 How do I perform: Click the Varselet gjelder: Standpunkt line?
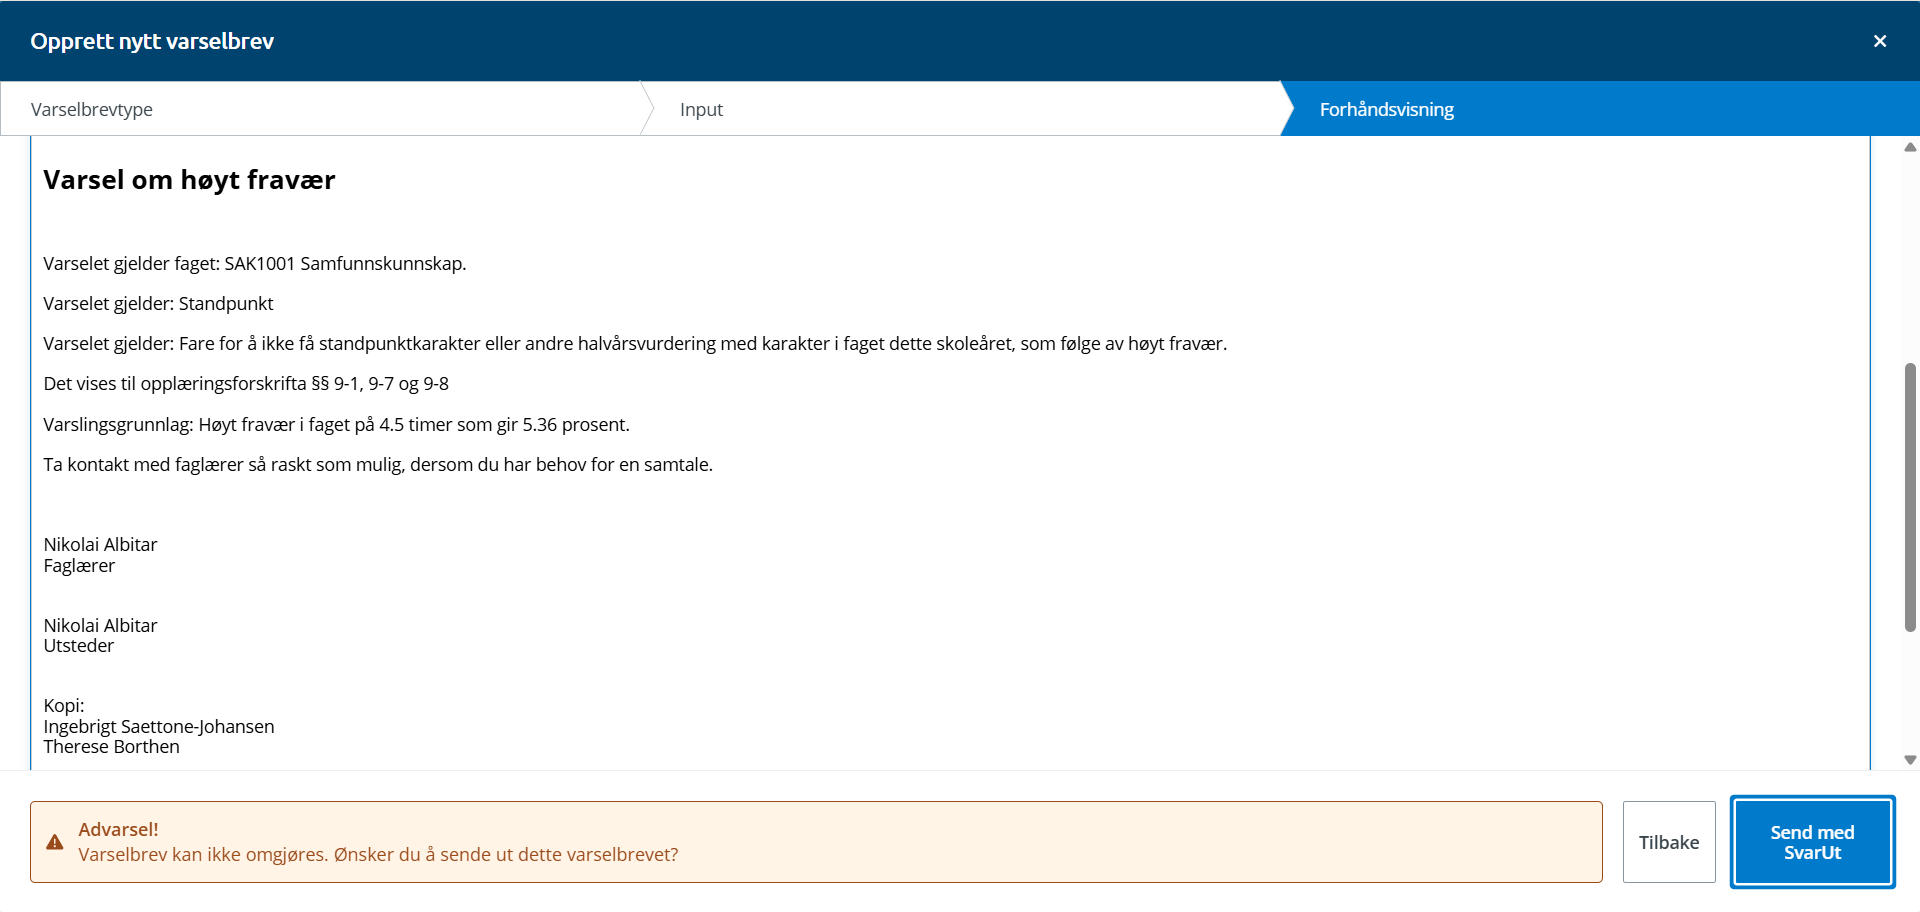[x=158, y=304]
